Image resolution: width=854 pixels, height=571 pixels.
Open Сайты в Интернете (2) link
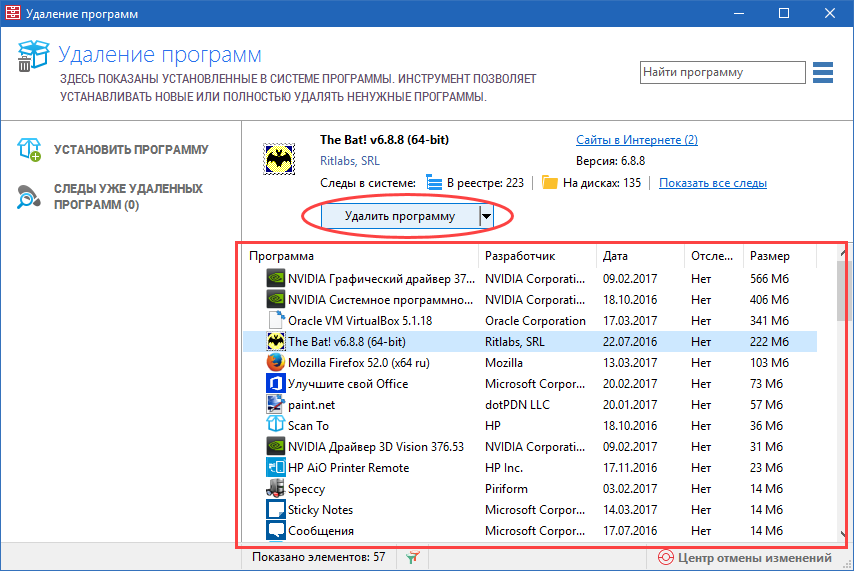[x=637, y=140]
